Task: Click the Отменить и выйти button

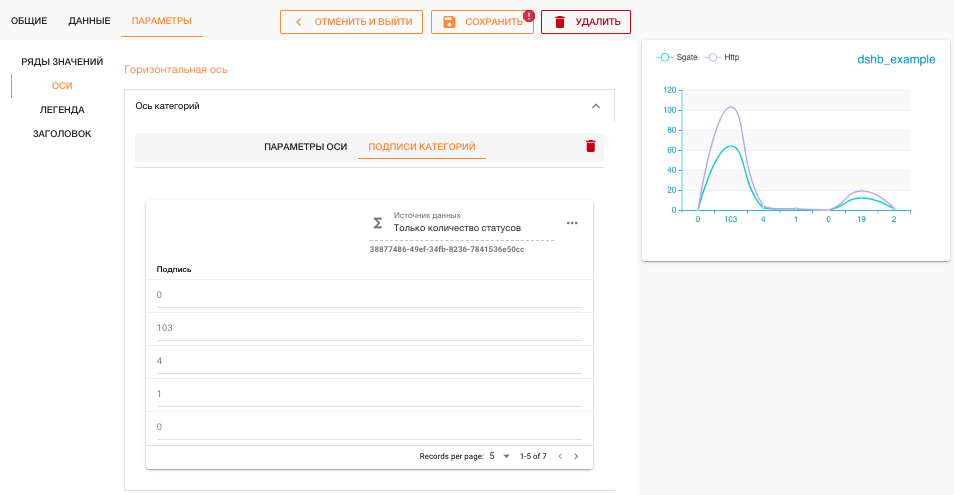Action: [352, 22]
